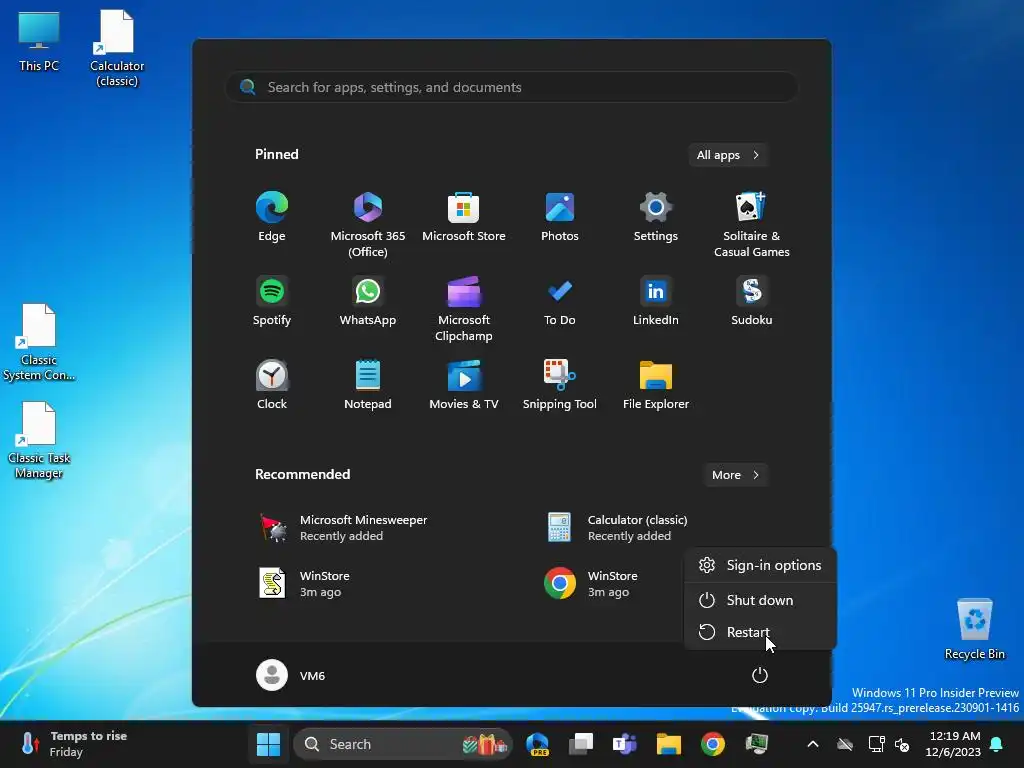Launch Microsoft 365 (Office)

(x=368, y=224)
